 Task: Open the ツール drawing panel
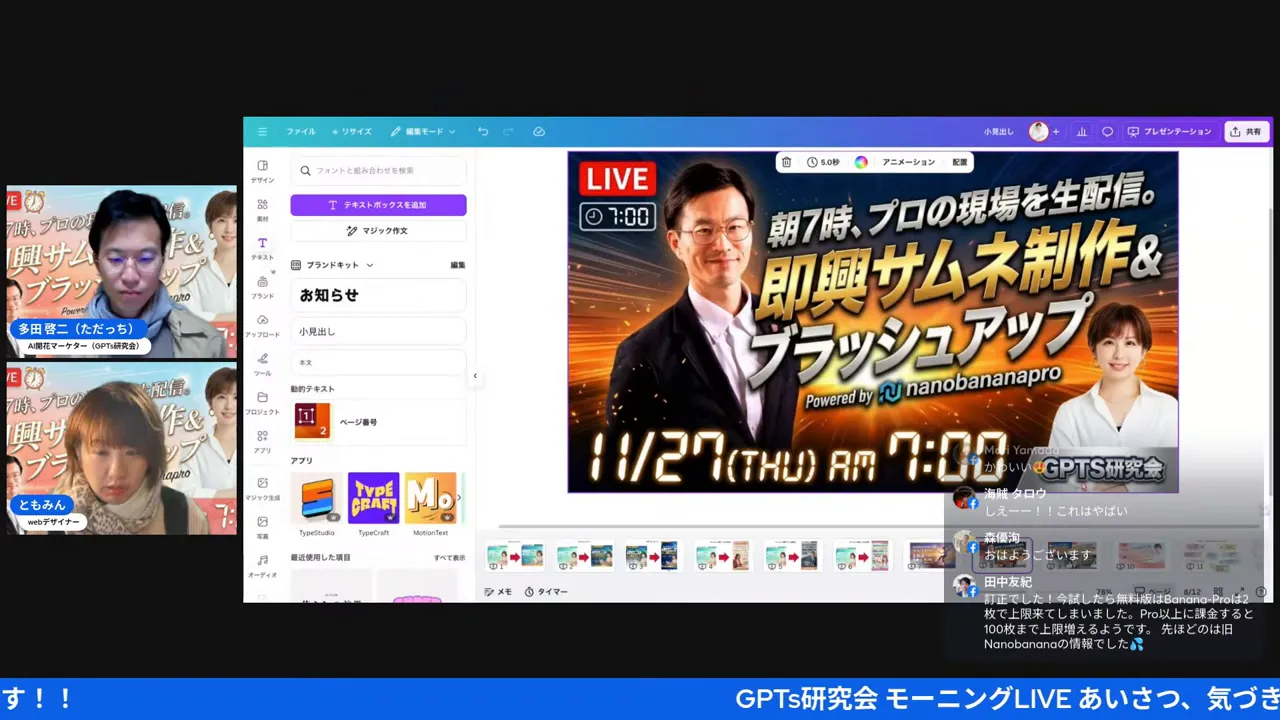click(262, 365)
